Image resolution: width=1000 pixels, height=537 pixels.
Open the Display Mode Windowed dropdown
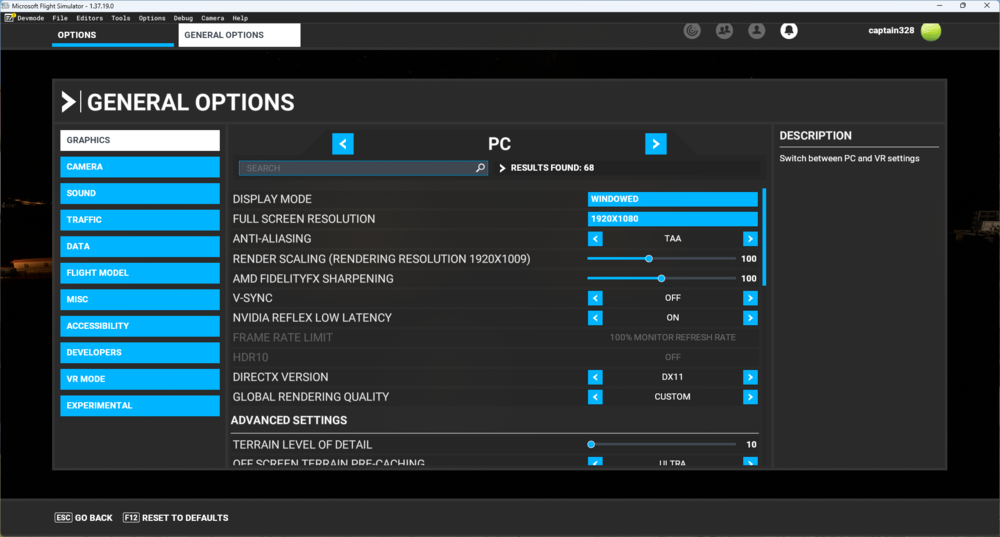672,199
